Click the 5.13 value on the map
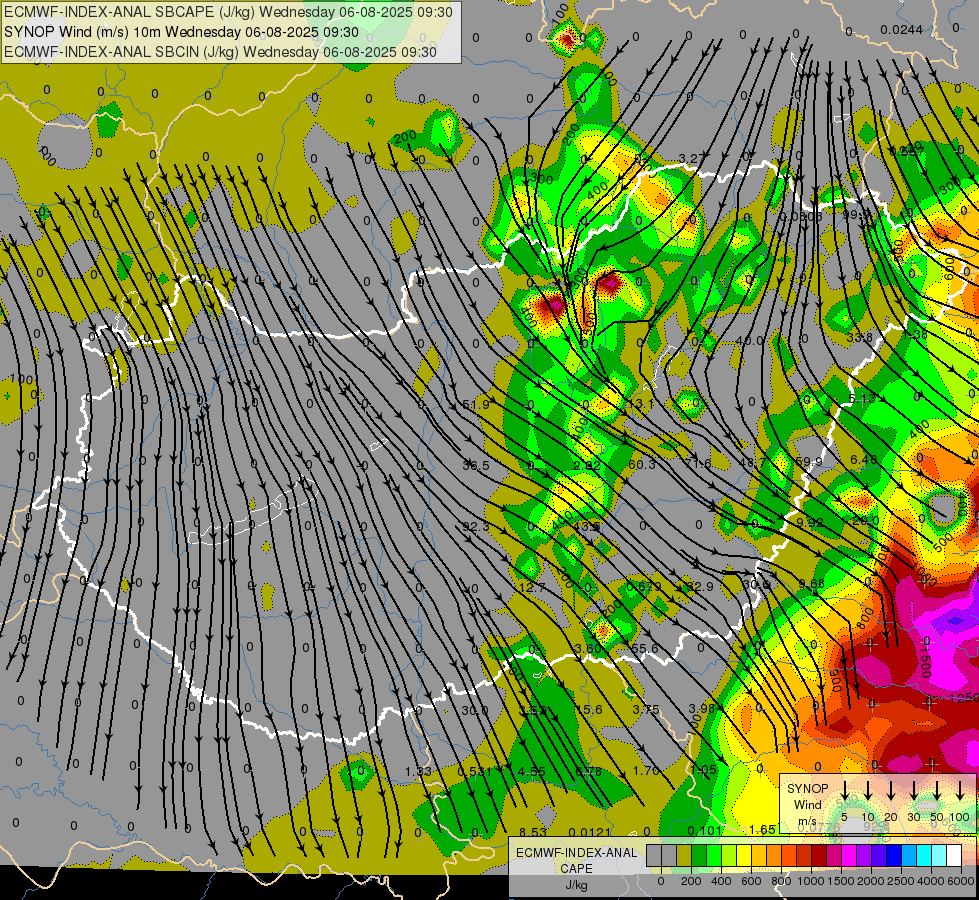 pyautogui.click(x=863, y=398)
